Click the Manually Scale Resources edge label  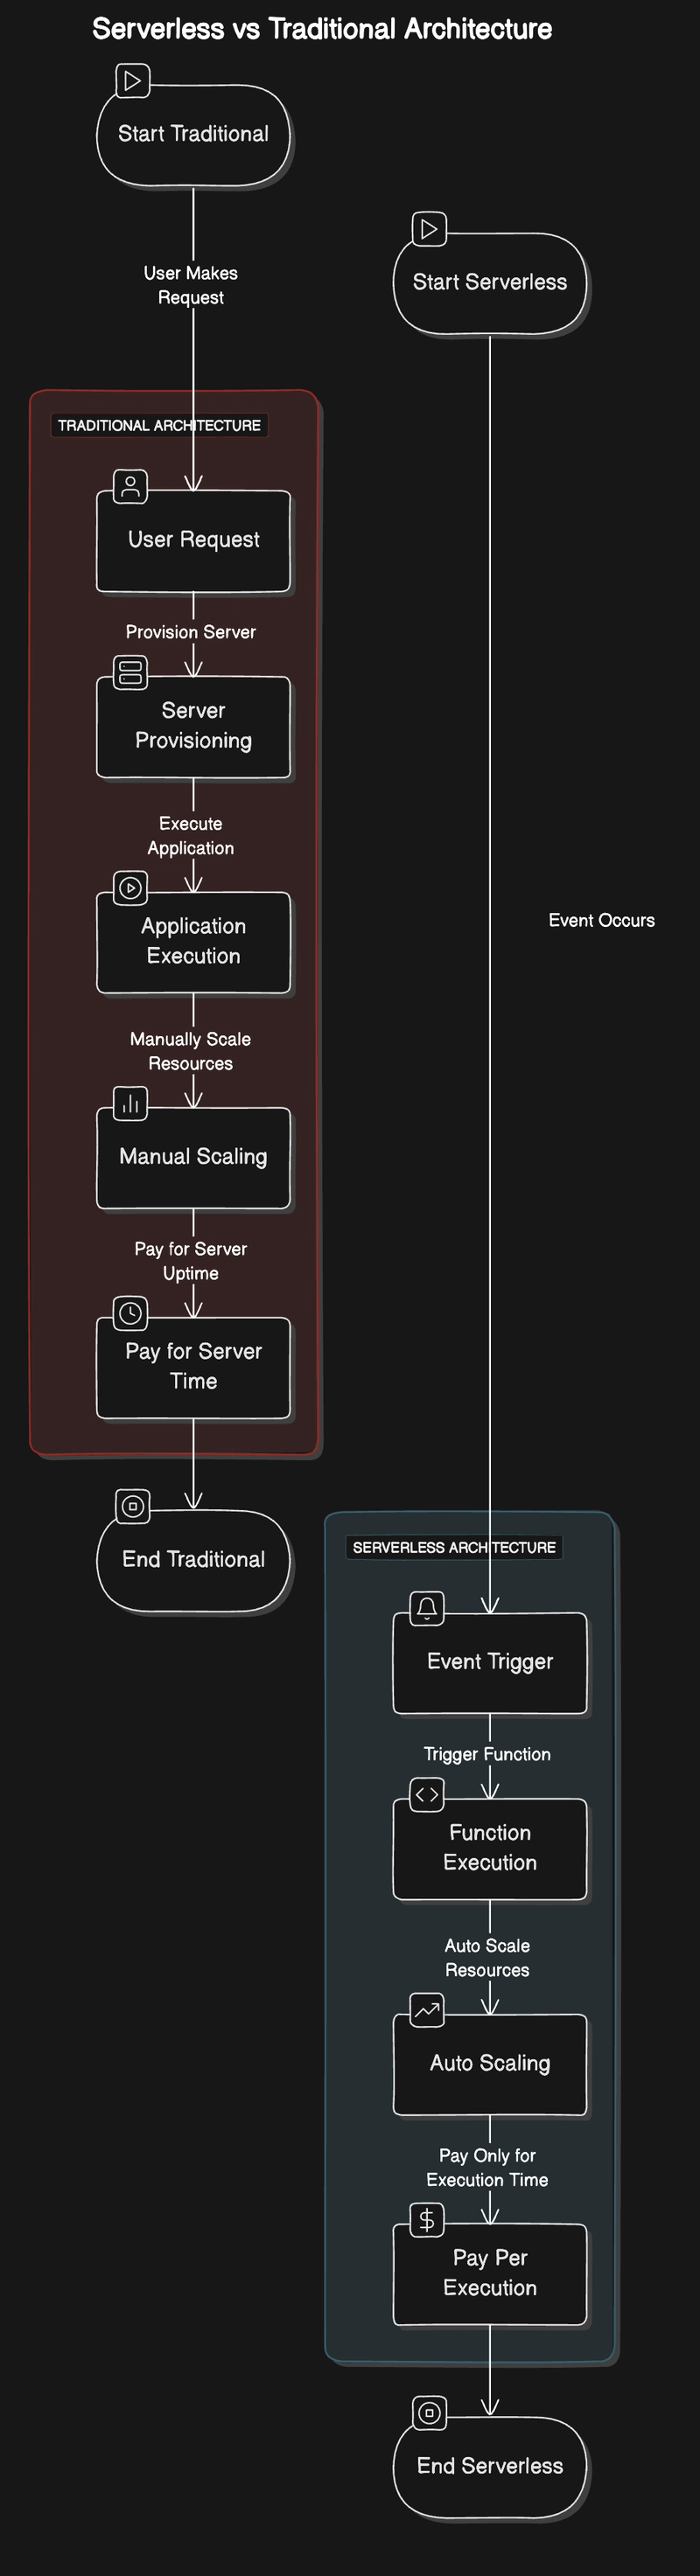pyautogui.click(x=191, y=1051)
